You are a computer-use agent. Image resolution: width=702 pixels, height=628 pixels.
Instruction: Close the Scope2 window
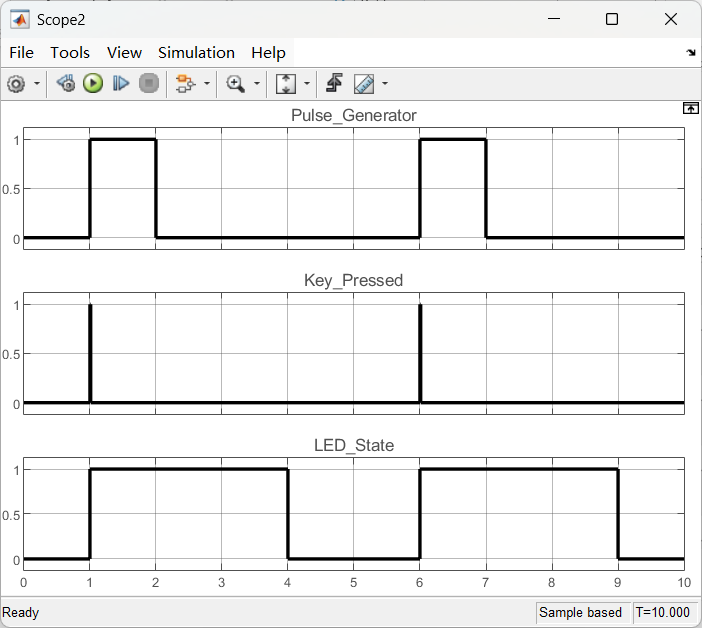tap(671, 19)
